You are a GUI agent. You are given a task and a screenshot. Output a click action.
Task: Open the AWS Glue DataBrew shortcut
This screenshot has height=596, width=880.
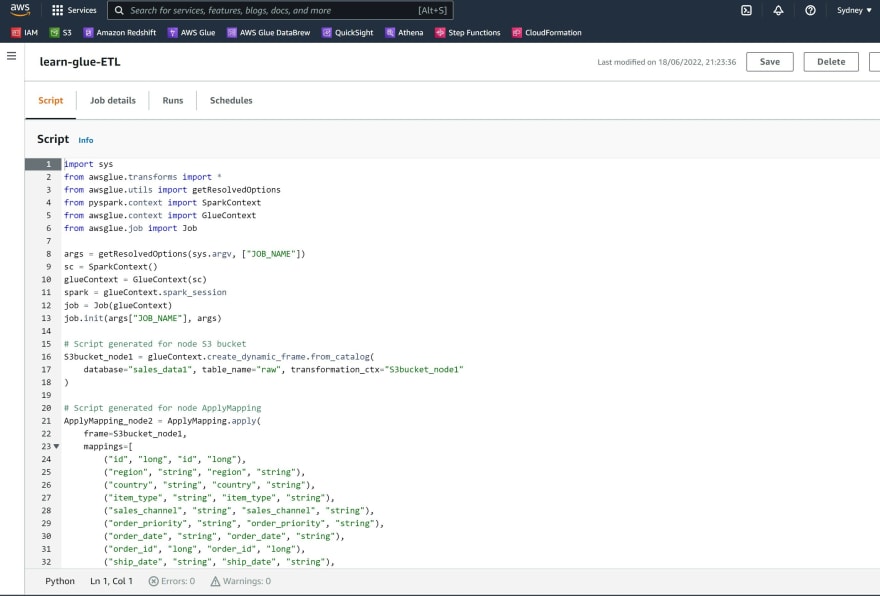[268, 33]
